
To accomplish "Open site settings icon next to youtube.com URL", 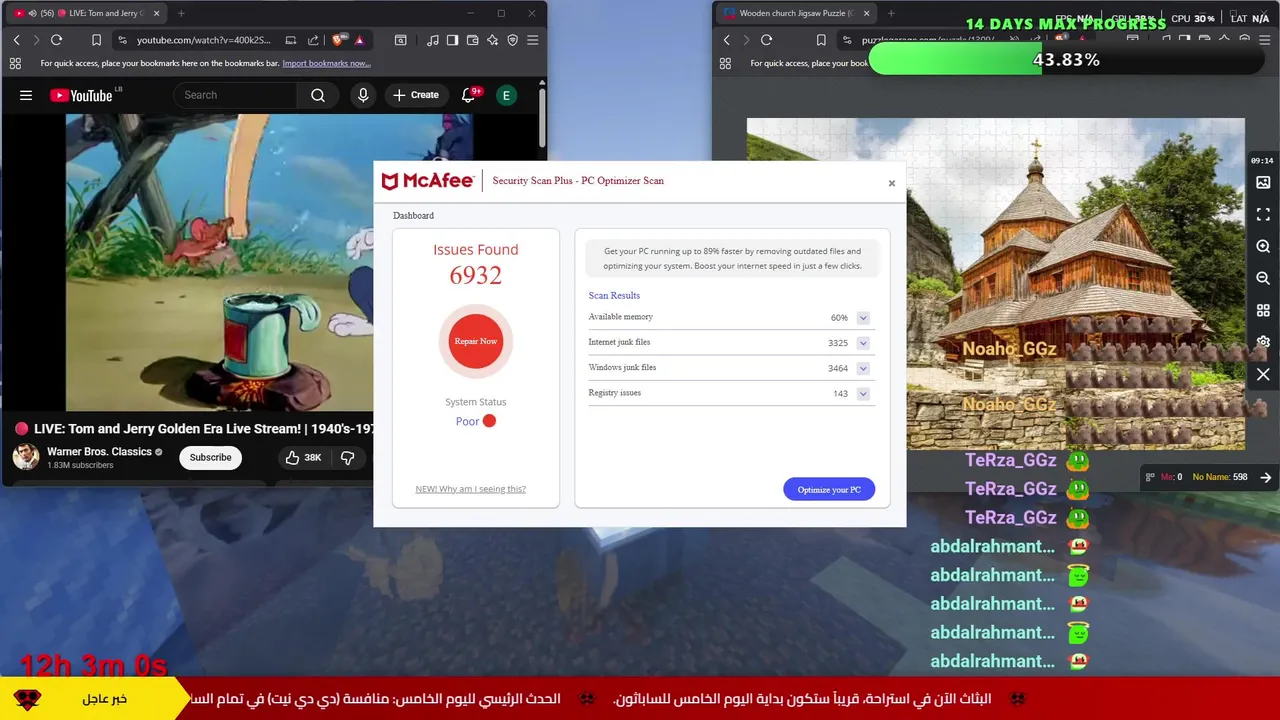I will [122, 40].
